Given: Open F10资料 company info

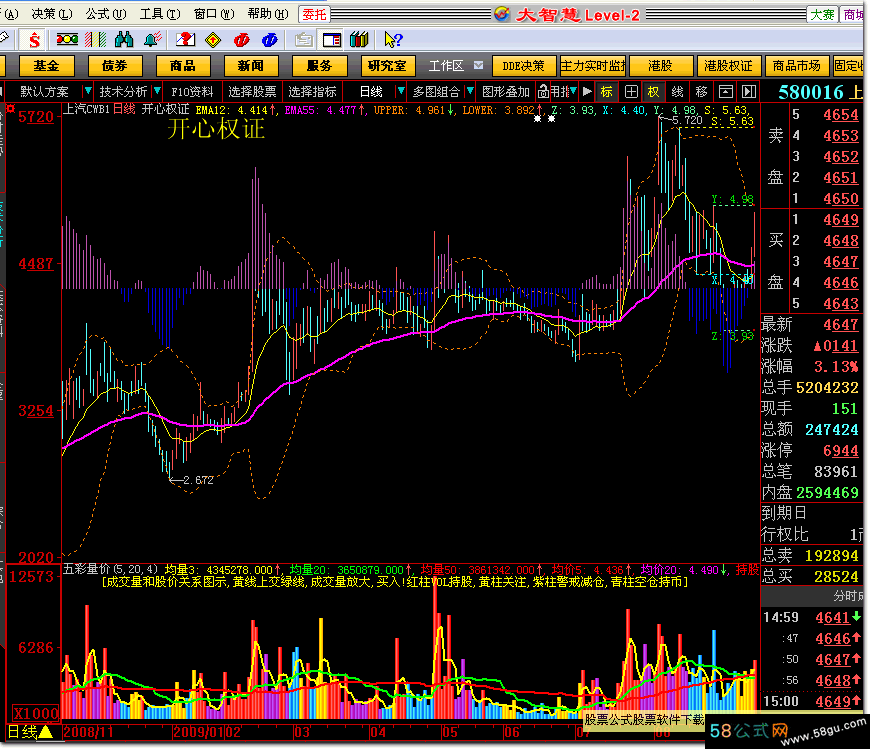Looking at the screenshot, I should click(x=192, y=91).
